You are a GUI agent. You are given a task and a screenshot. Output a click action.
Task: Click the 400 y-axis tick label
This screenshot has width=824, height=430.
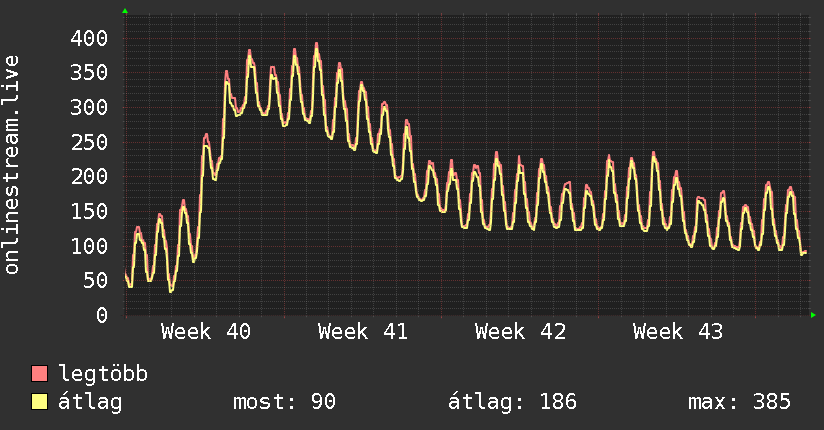point(89,38)
